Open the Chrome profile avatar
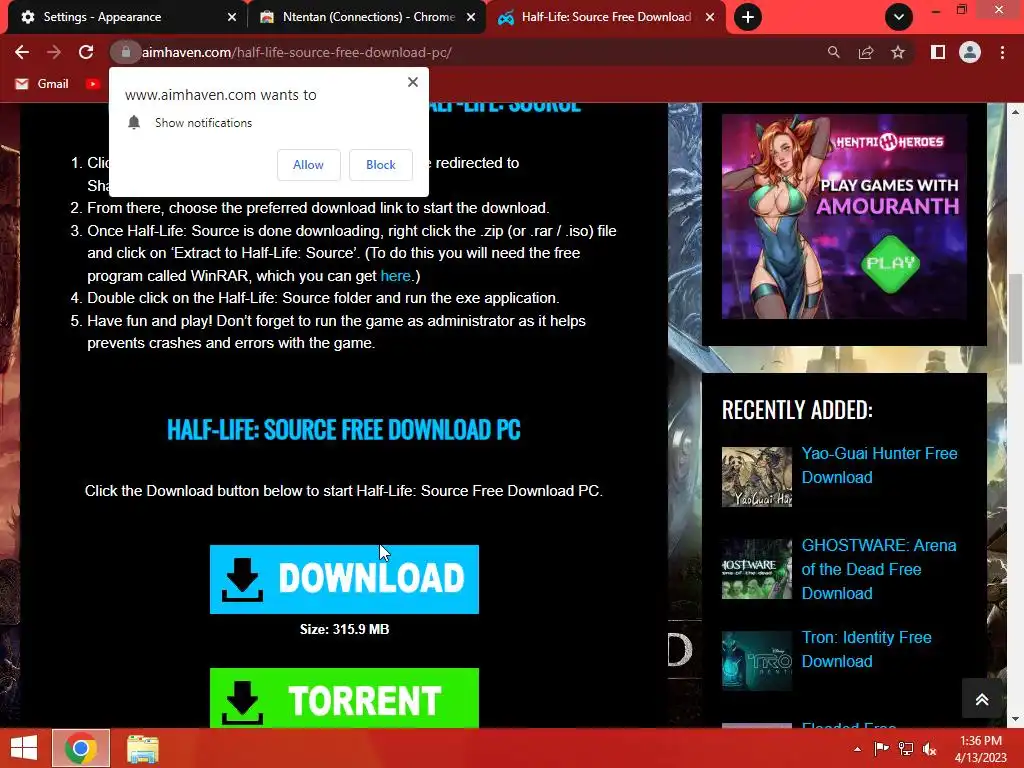The image size is (1024, 768). [970, 52]
